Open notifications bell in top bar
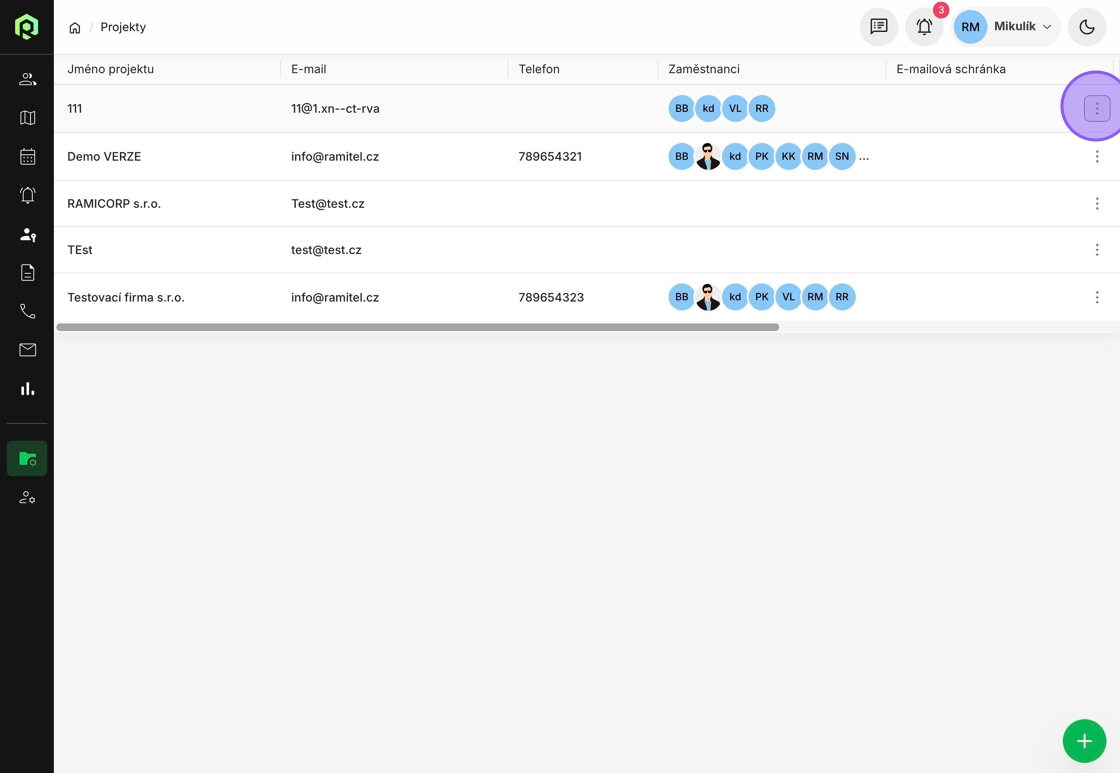This screenshot has height=773, width=1120. (x=924, y=27)
